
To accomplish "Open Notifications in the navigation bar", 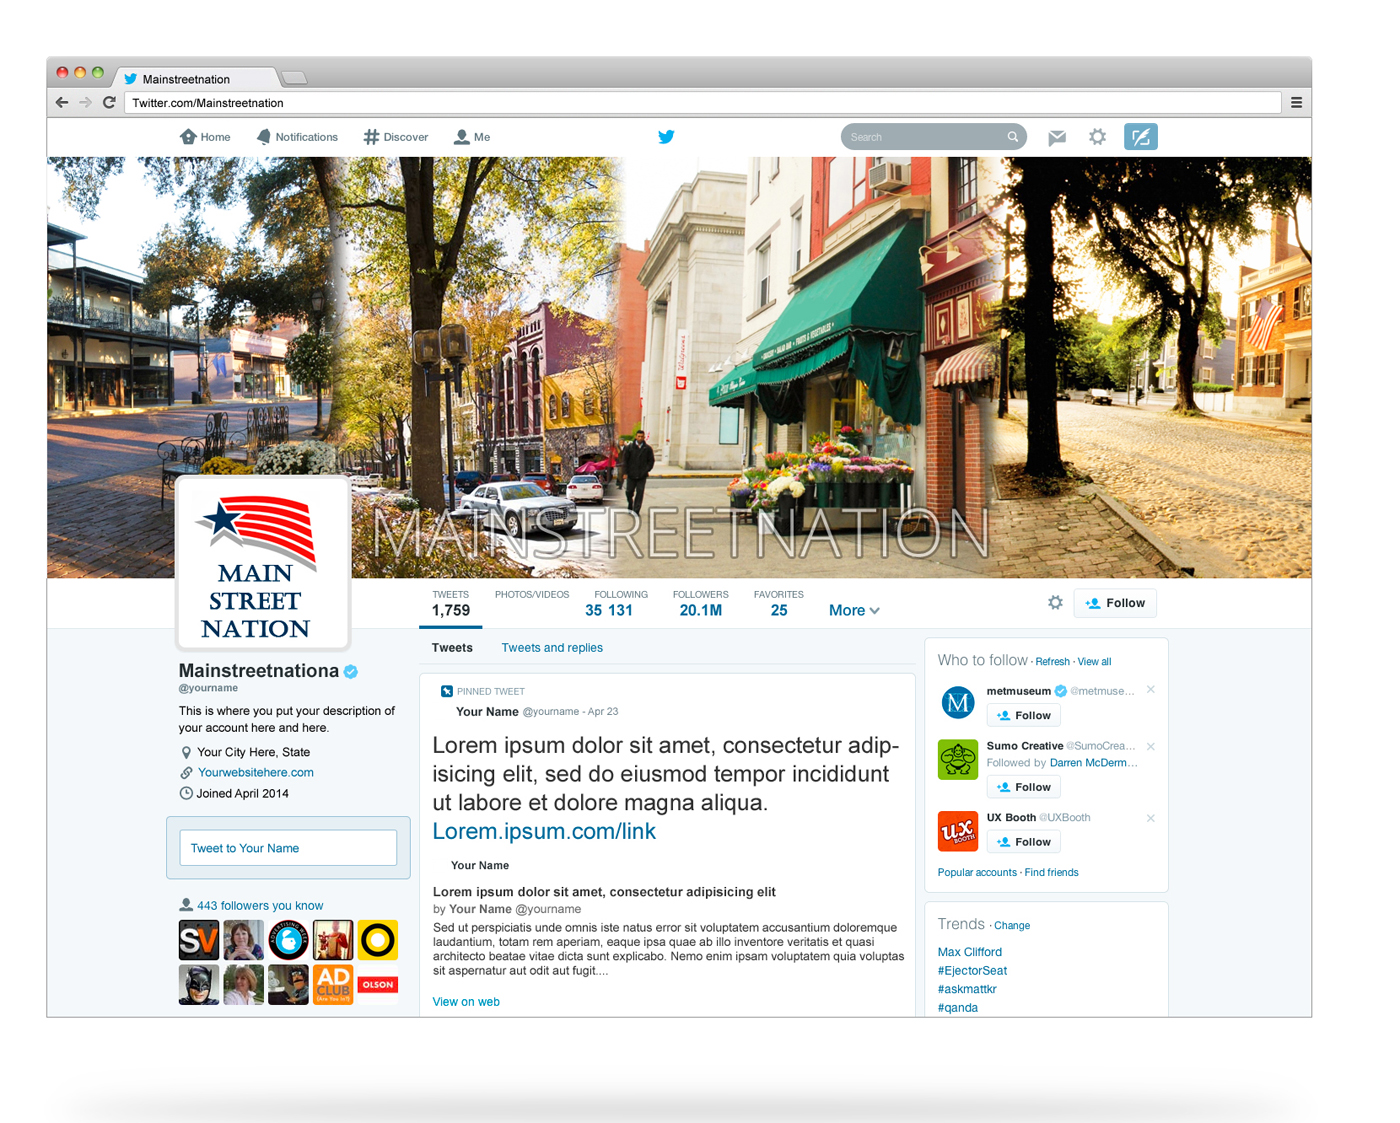I will (297, 137).
